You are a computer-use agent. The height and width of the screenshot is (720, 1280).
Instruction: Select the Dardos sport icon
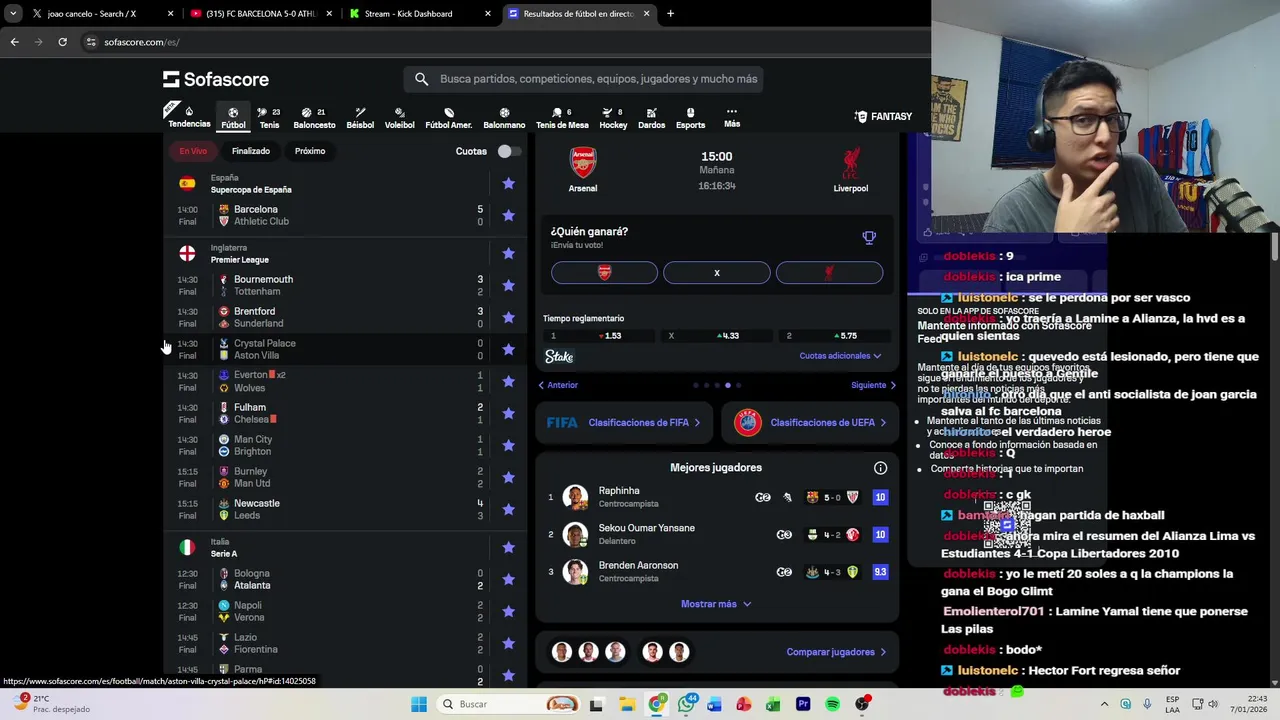point(651,118)
